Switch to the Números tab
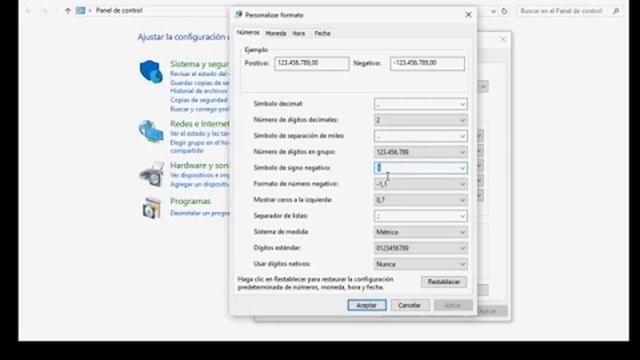 (x=248, y=32)
